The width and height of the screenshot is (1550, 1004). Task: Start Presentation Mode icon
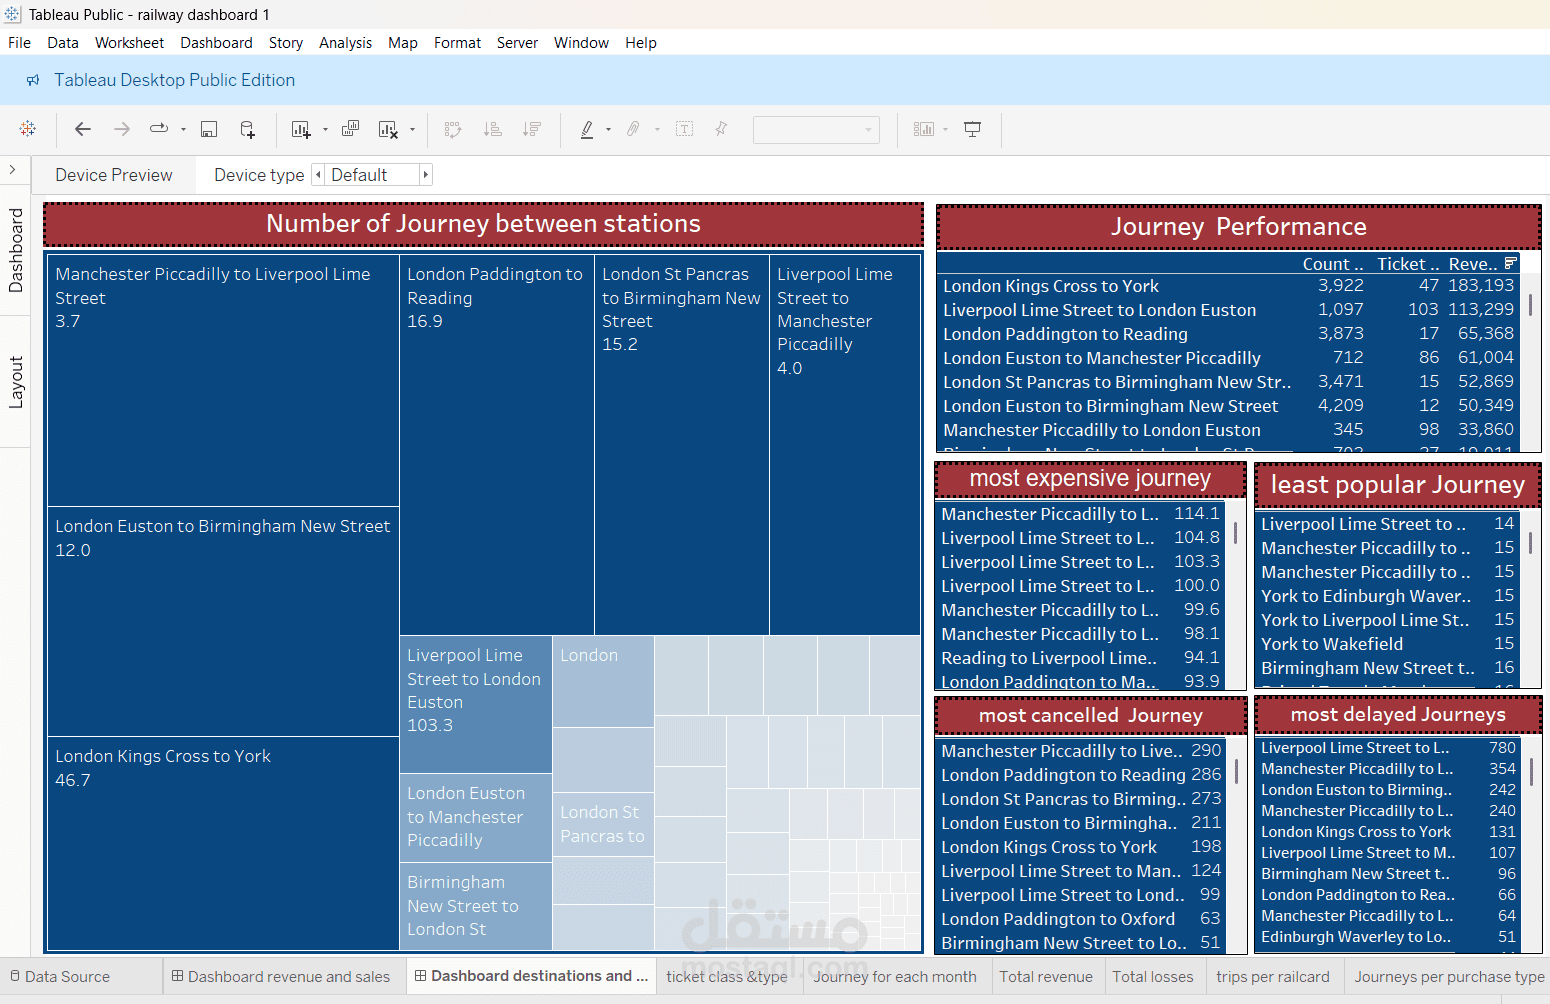click(x=972, y=129)
